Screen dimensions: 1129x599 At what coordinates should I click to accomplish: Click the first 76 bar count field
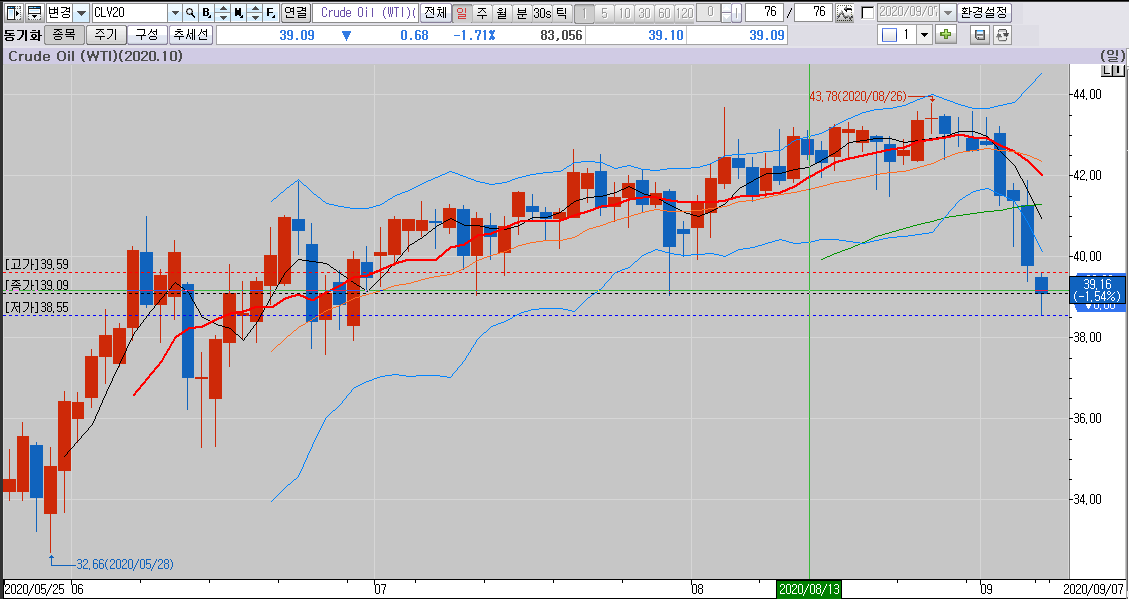(765, 12)
